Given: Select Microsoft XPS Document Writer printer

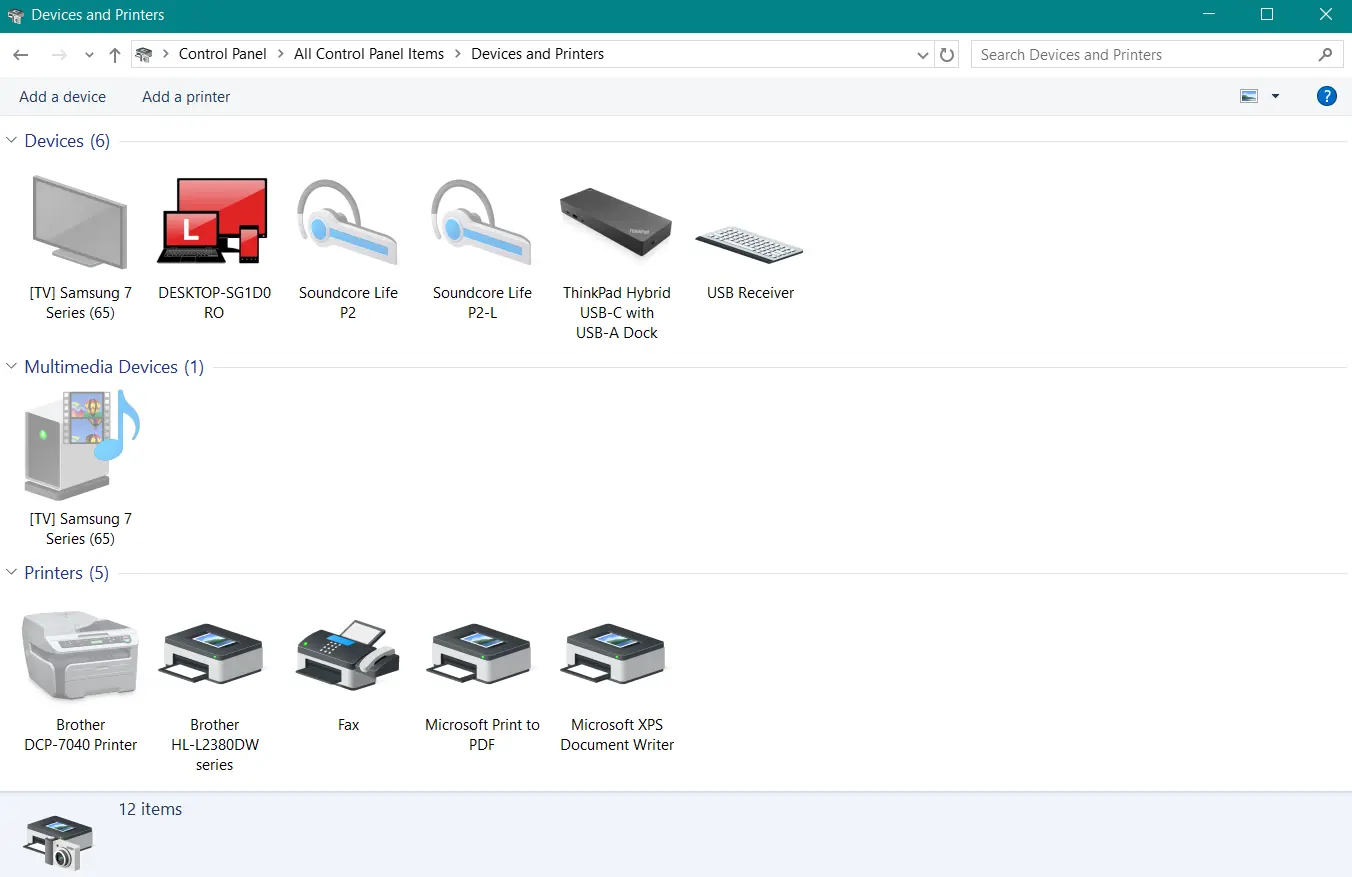Looking at the screenshot, I should pos(616,655).
